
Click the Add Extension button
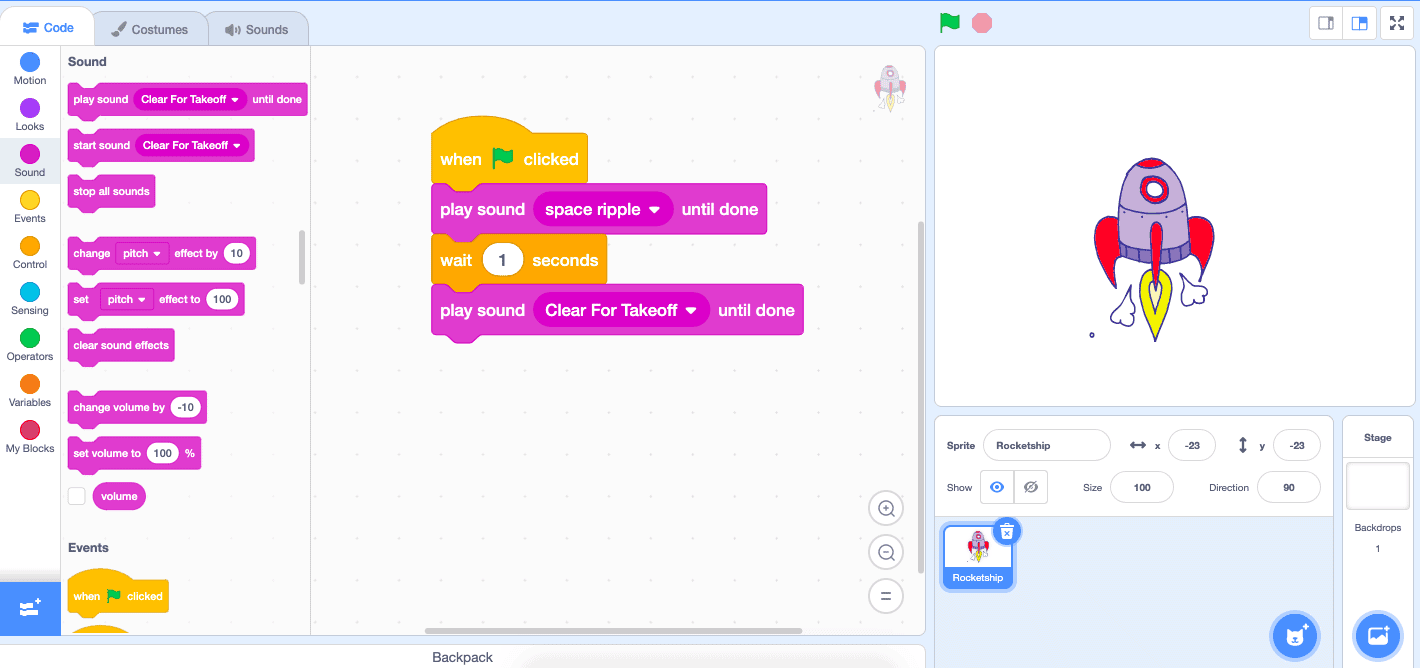click(x=30, y=609)
